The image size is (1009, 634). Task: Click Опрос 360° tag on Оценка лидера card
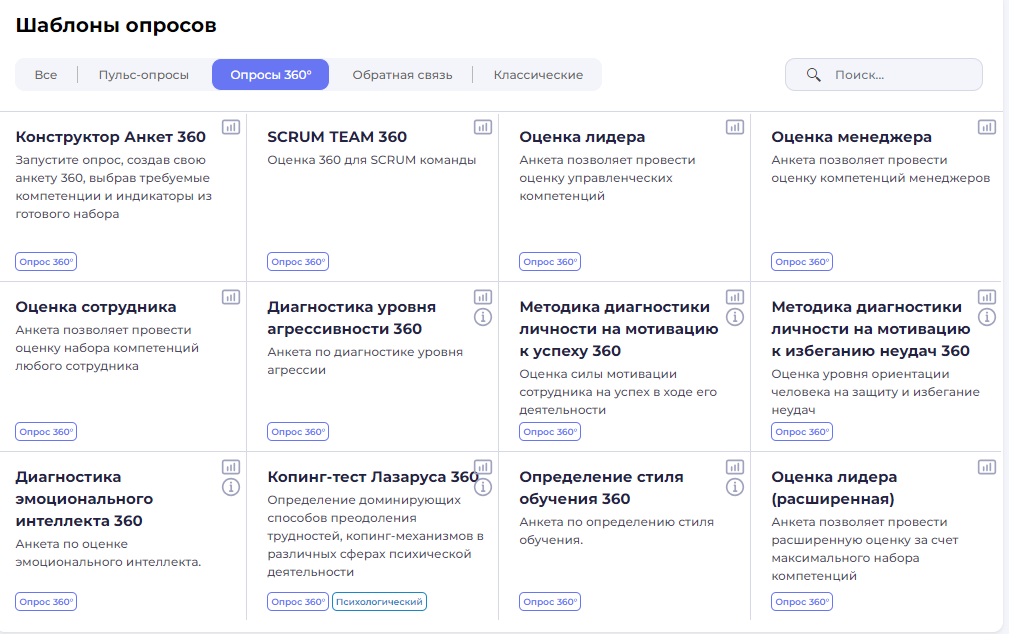point(550,262)
